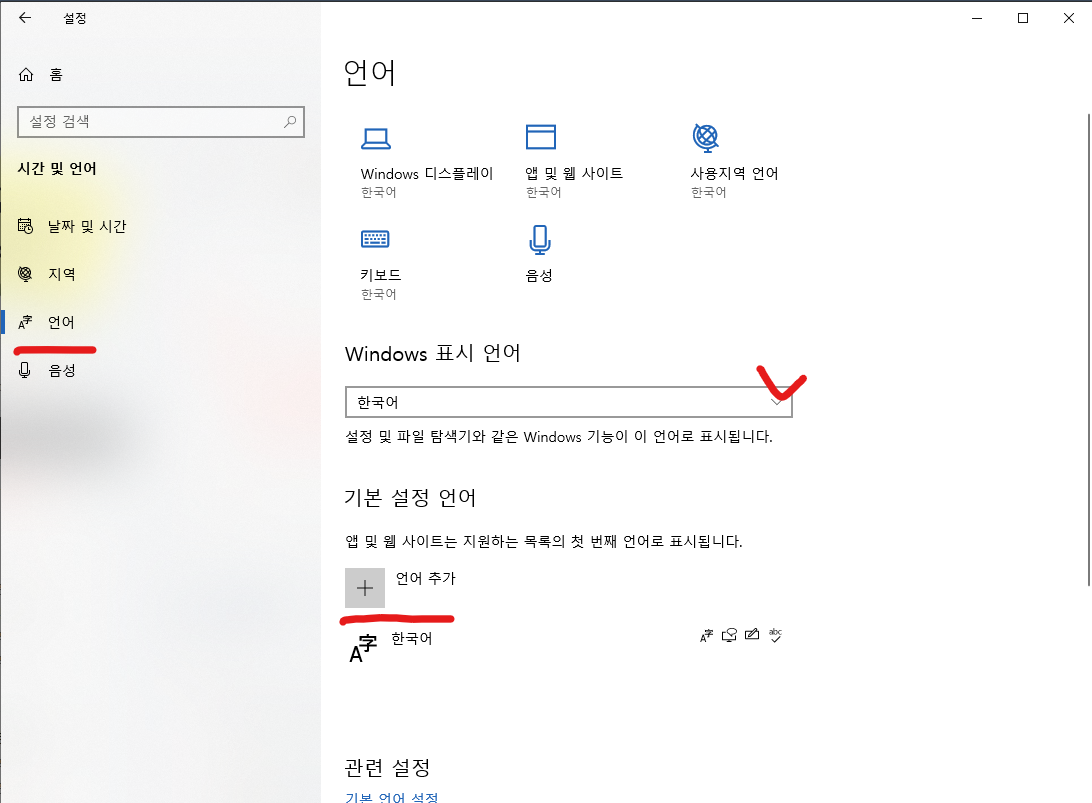
Task: Click the globe icon beside 지역
Action: 25,274
